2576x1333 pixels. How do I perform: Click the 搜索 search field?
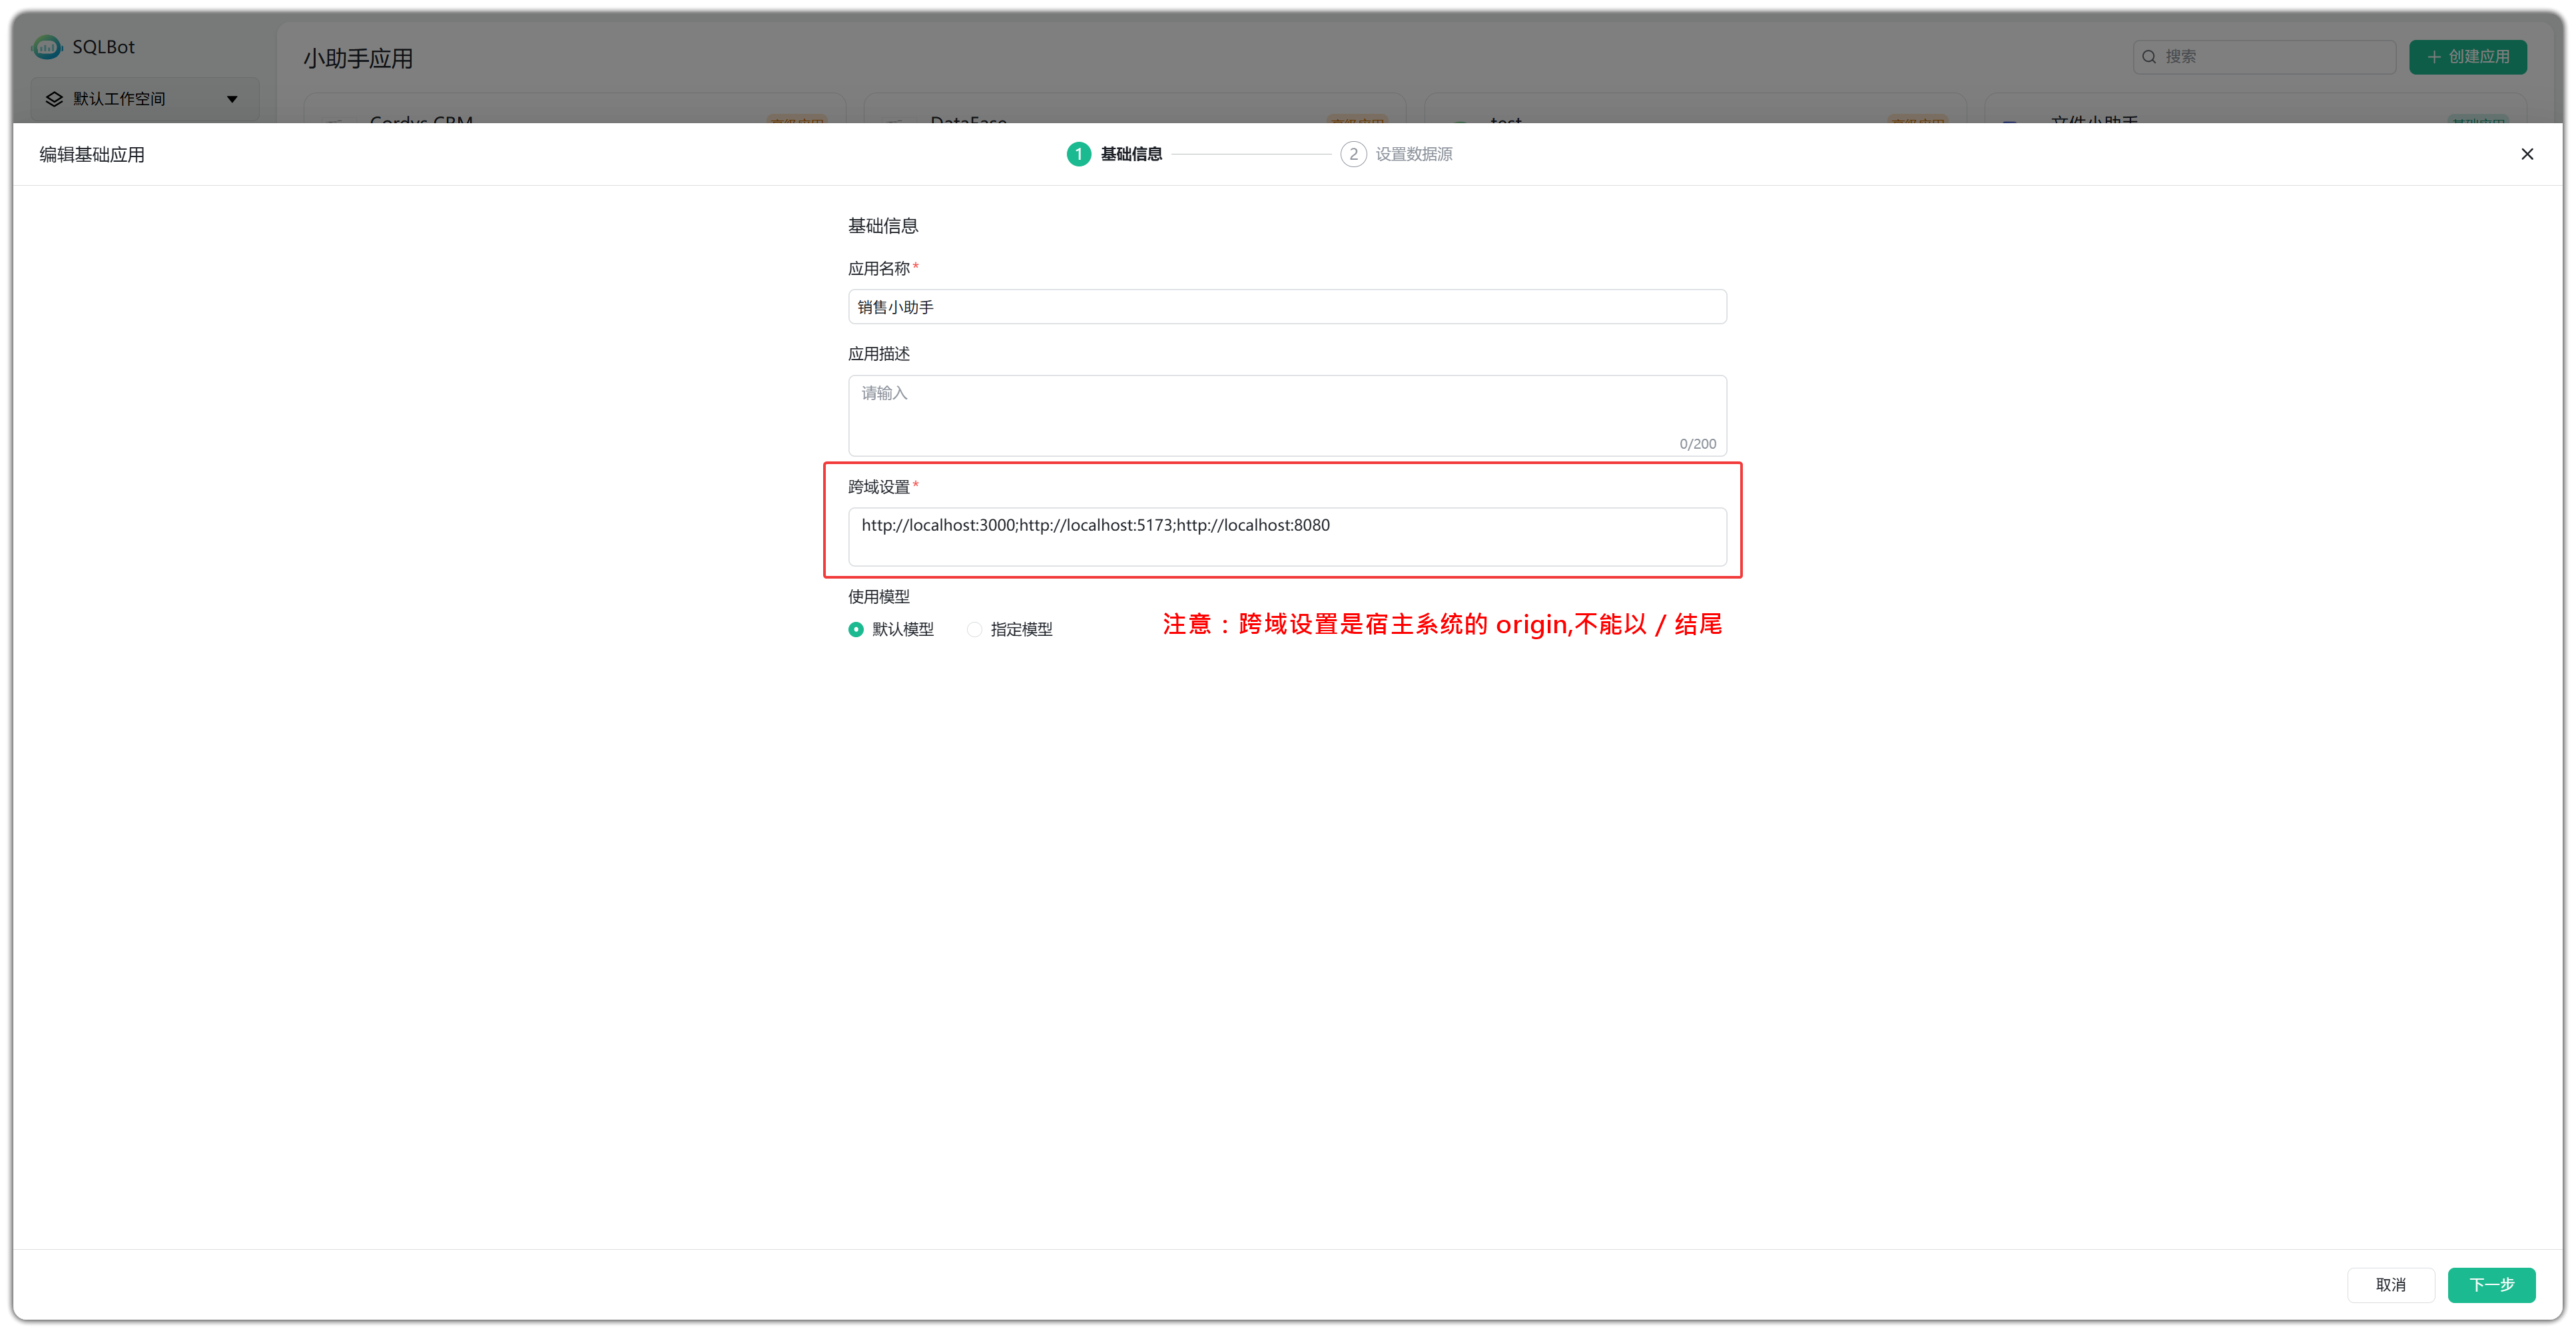click(x=2264, y=57)
